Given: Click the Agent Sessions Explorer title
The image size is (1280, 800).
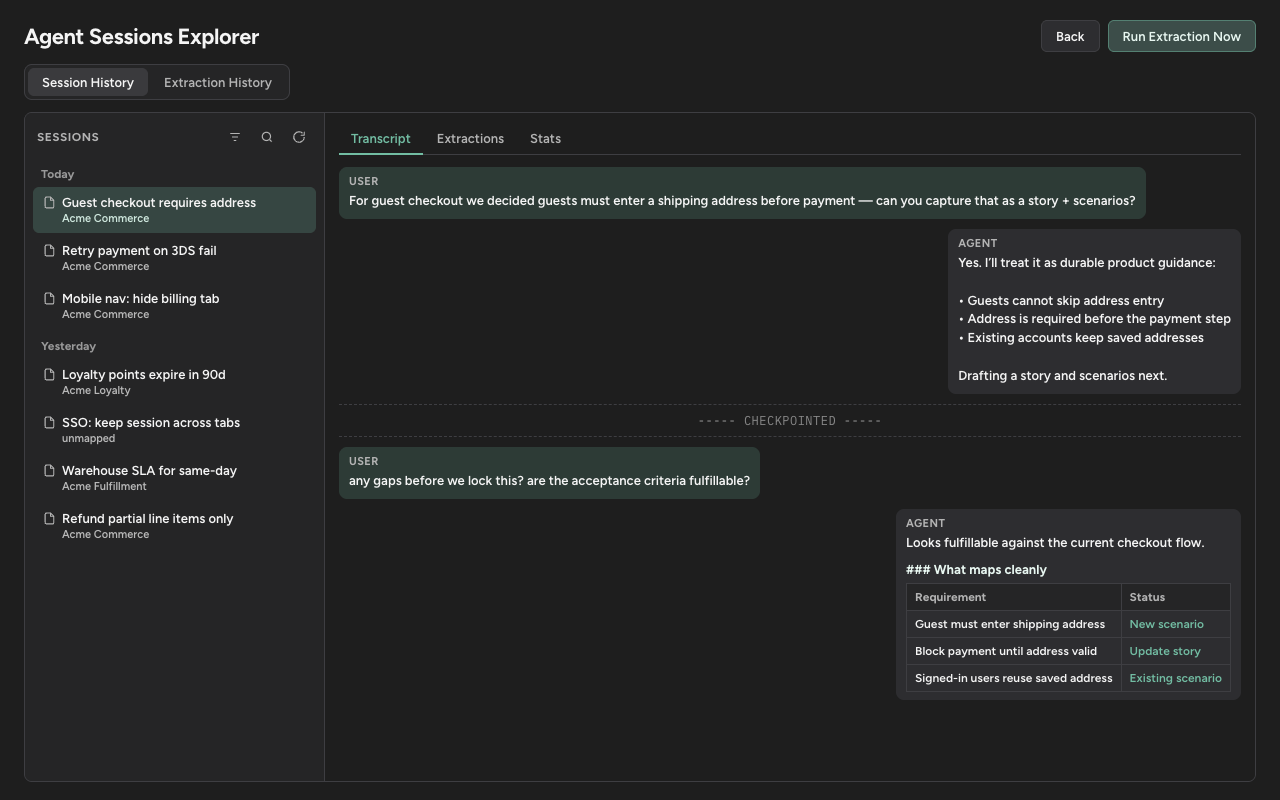Looking at the screenshot, I should coord(141,37).
